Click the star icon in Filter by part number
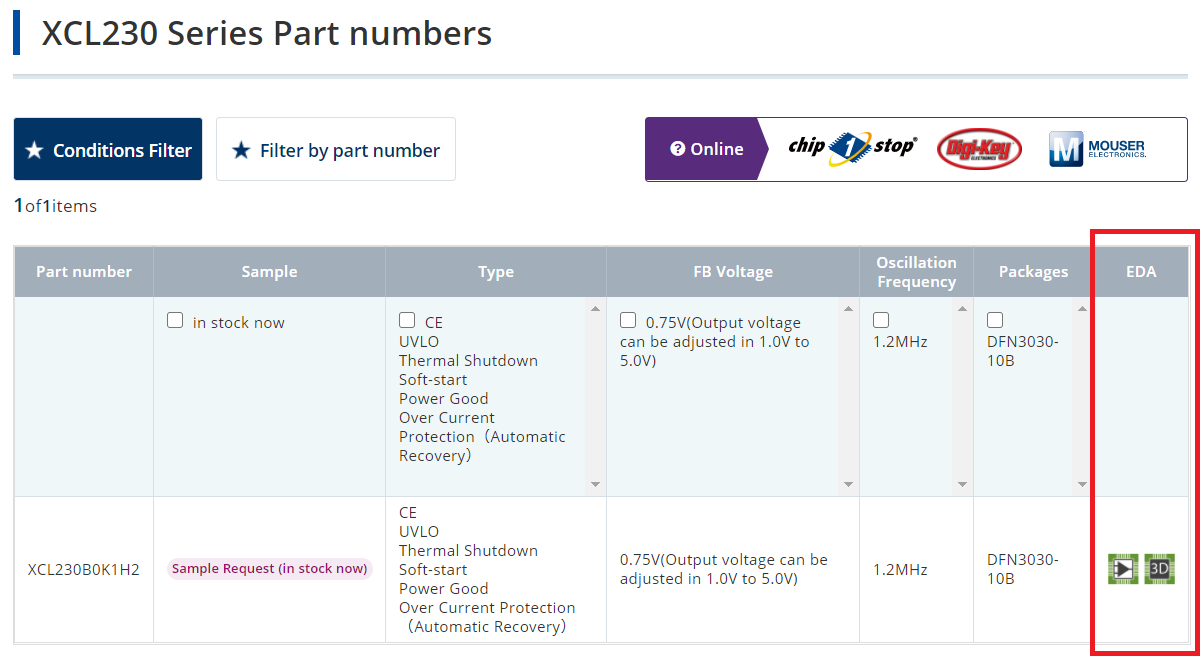1203x661 pixels. coord(241,150)
